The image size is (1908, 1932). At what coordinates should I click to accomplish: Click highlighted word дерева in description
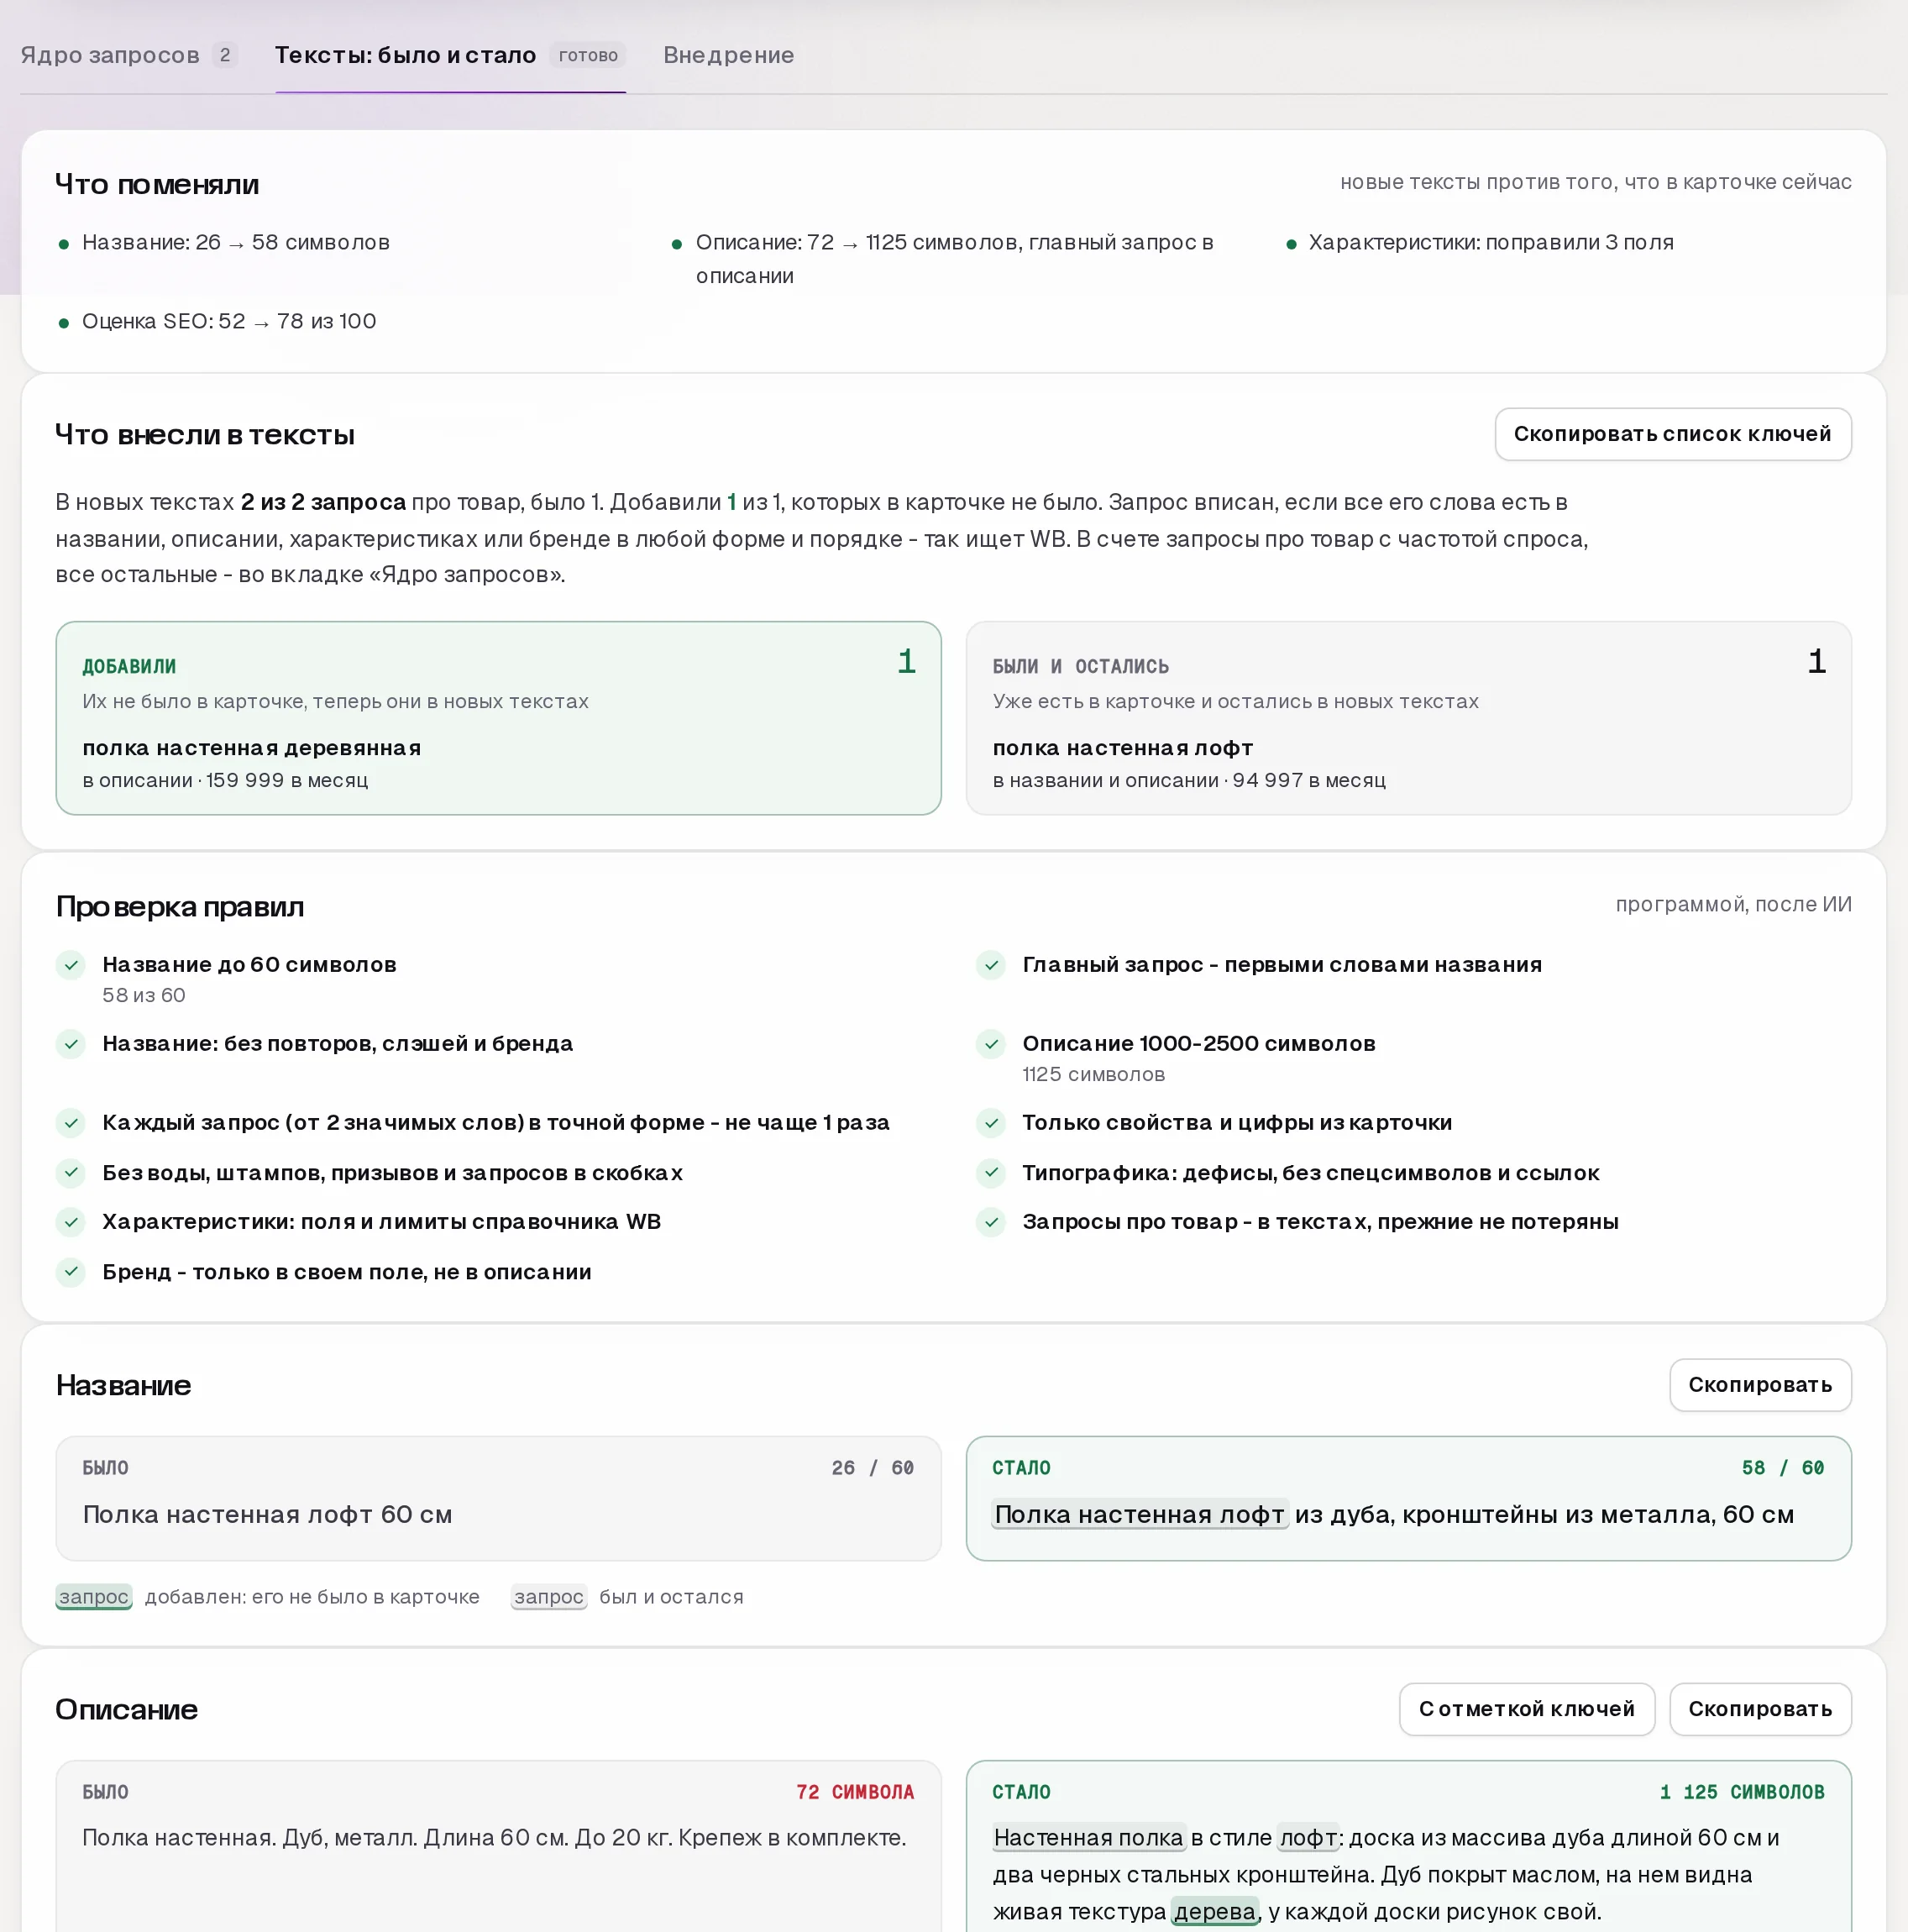tap(1214, 1912)
